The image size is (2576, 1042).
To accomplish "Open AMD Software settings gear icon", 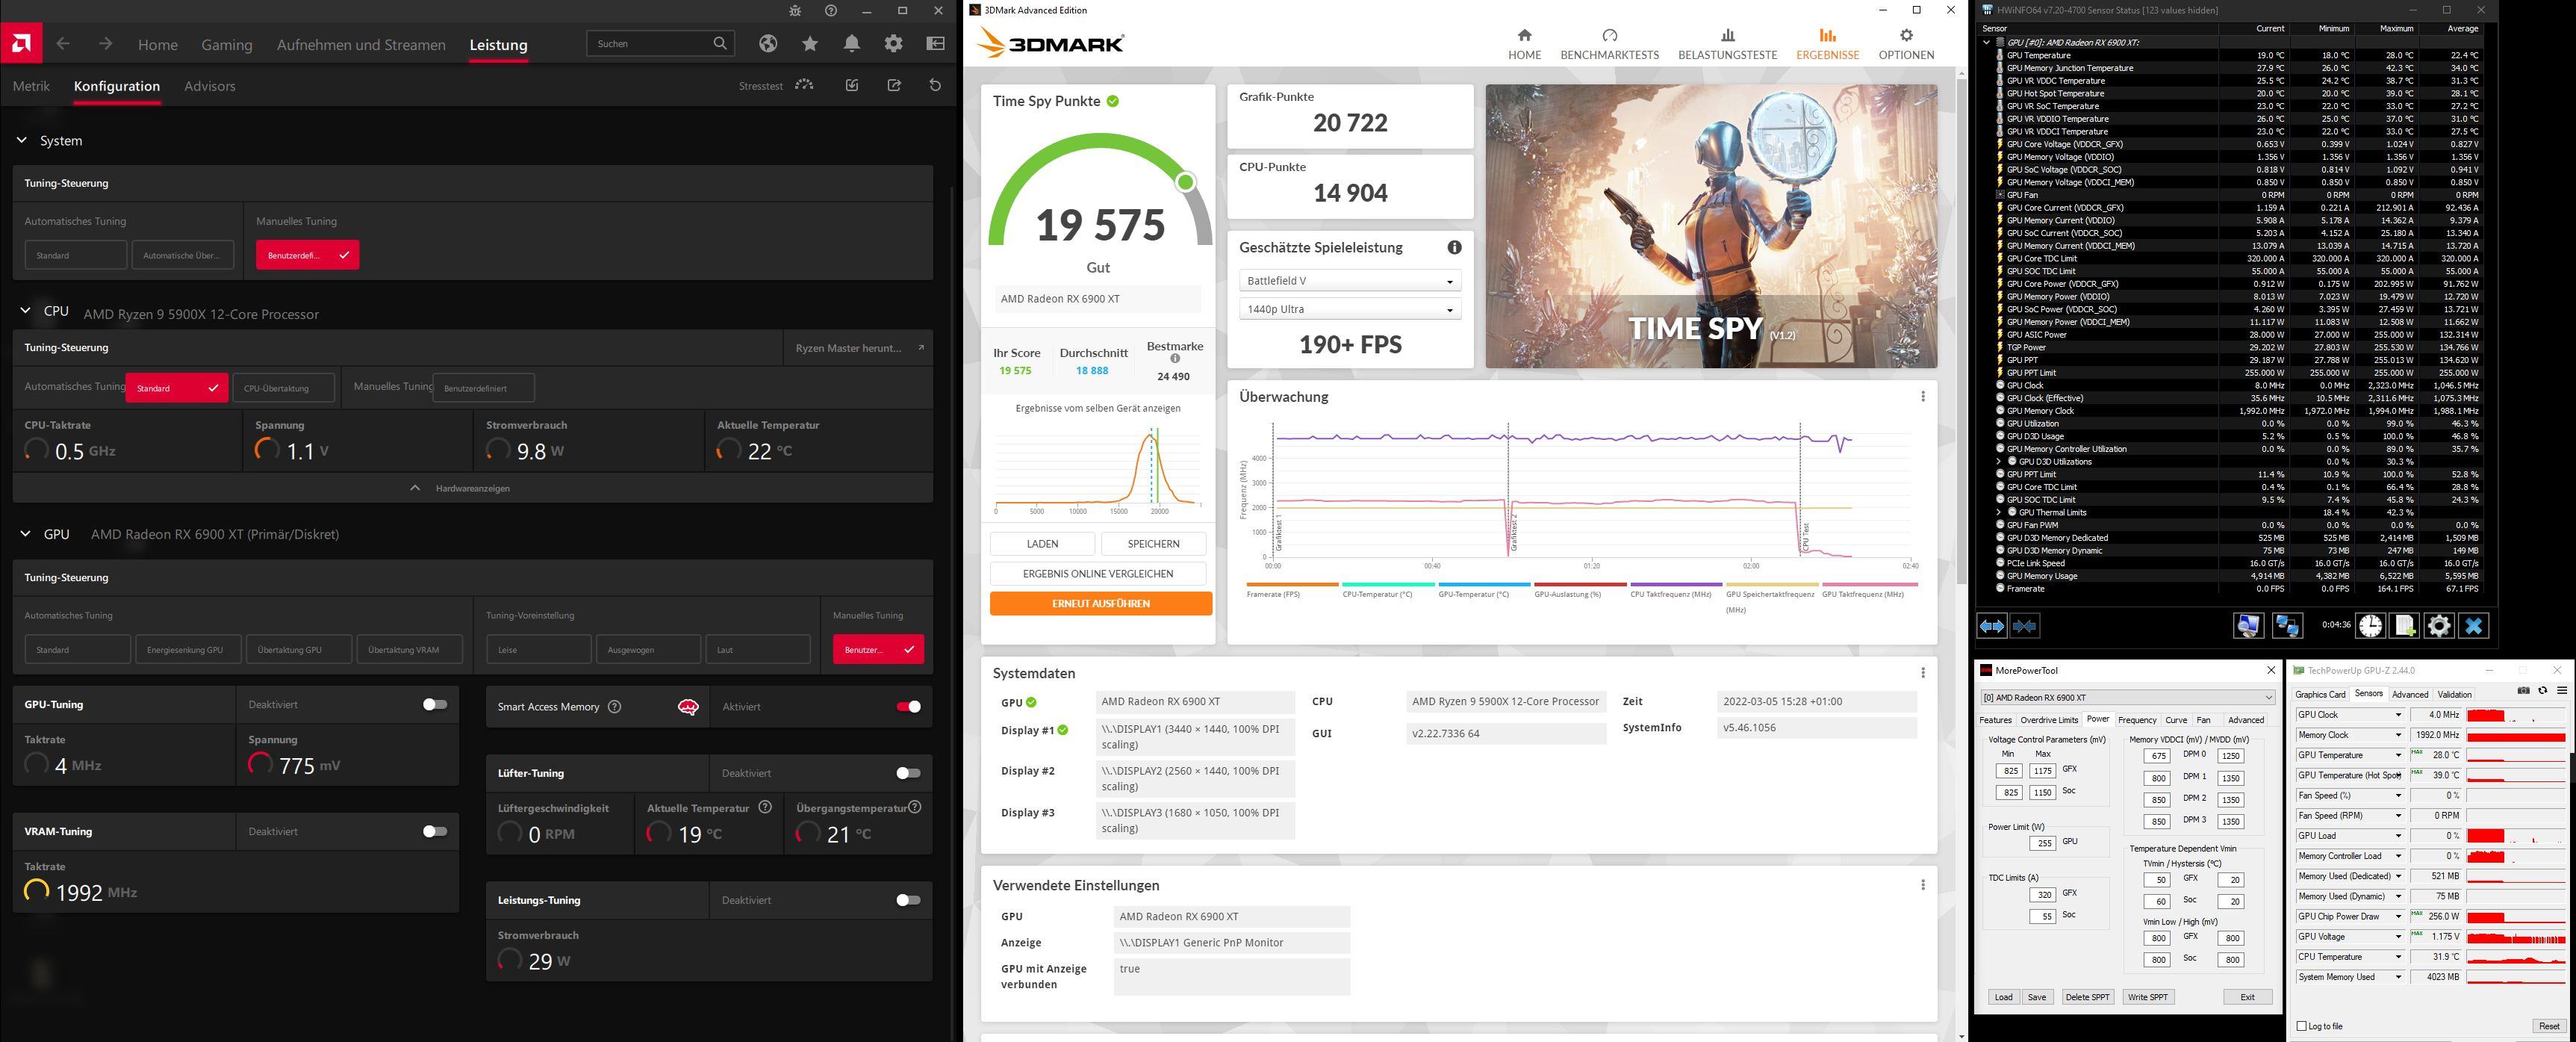I will tap(893, 44).
